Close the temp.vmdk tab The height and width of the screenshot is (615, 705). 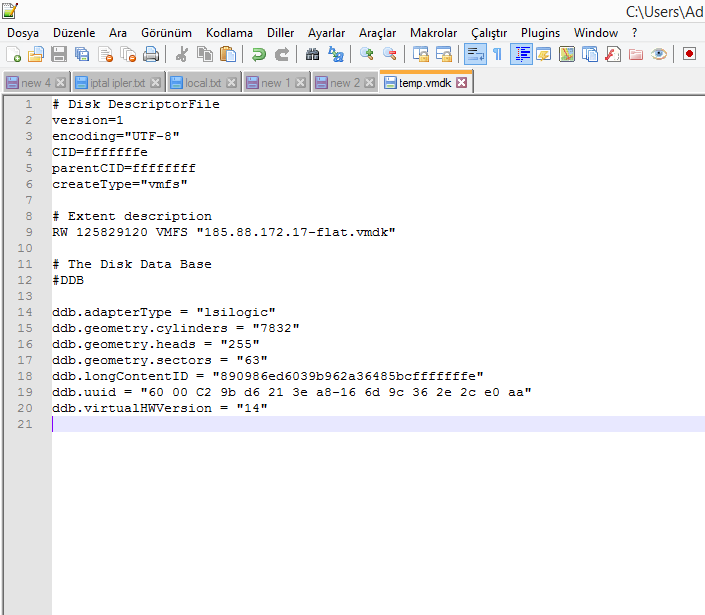[461, 83]
